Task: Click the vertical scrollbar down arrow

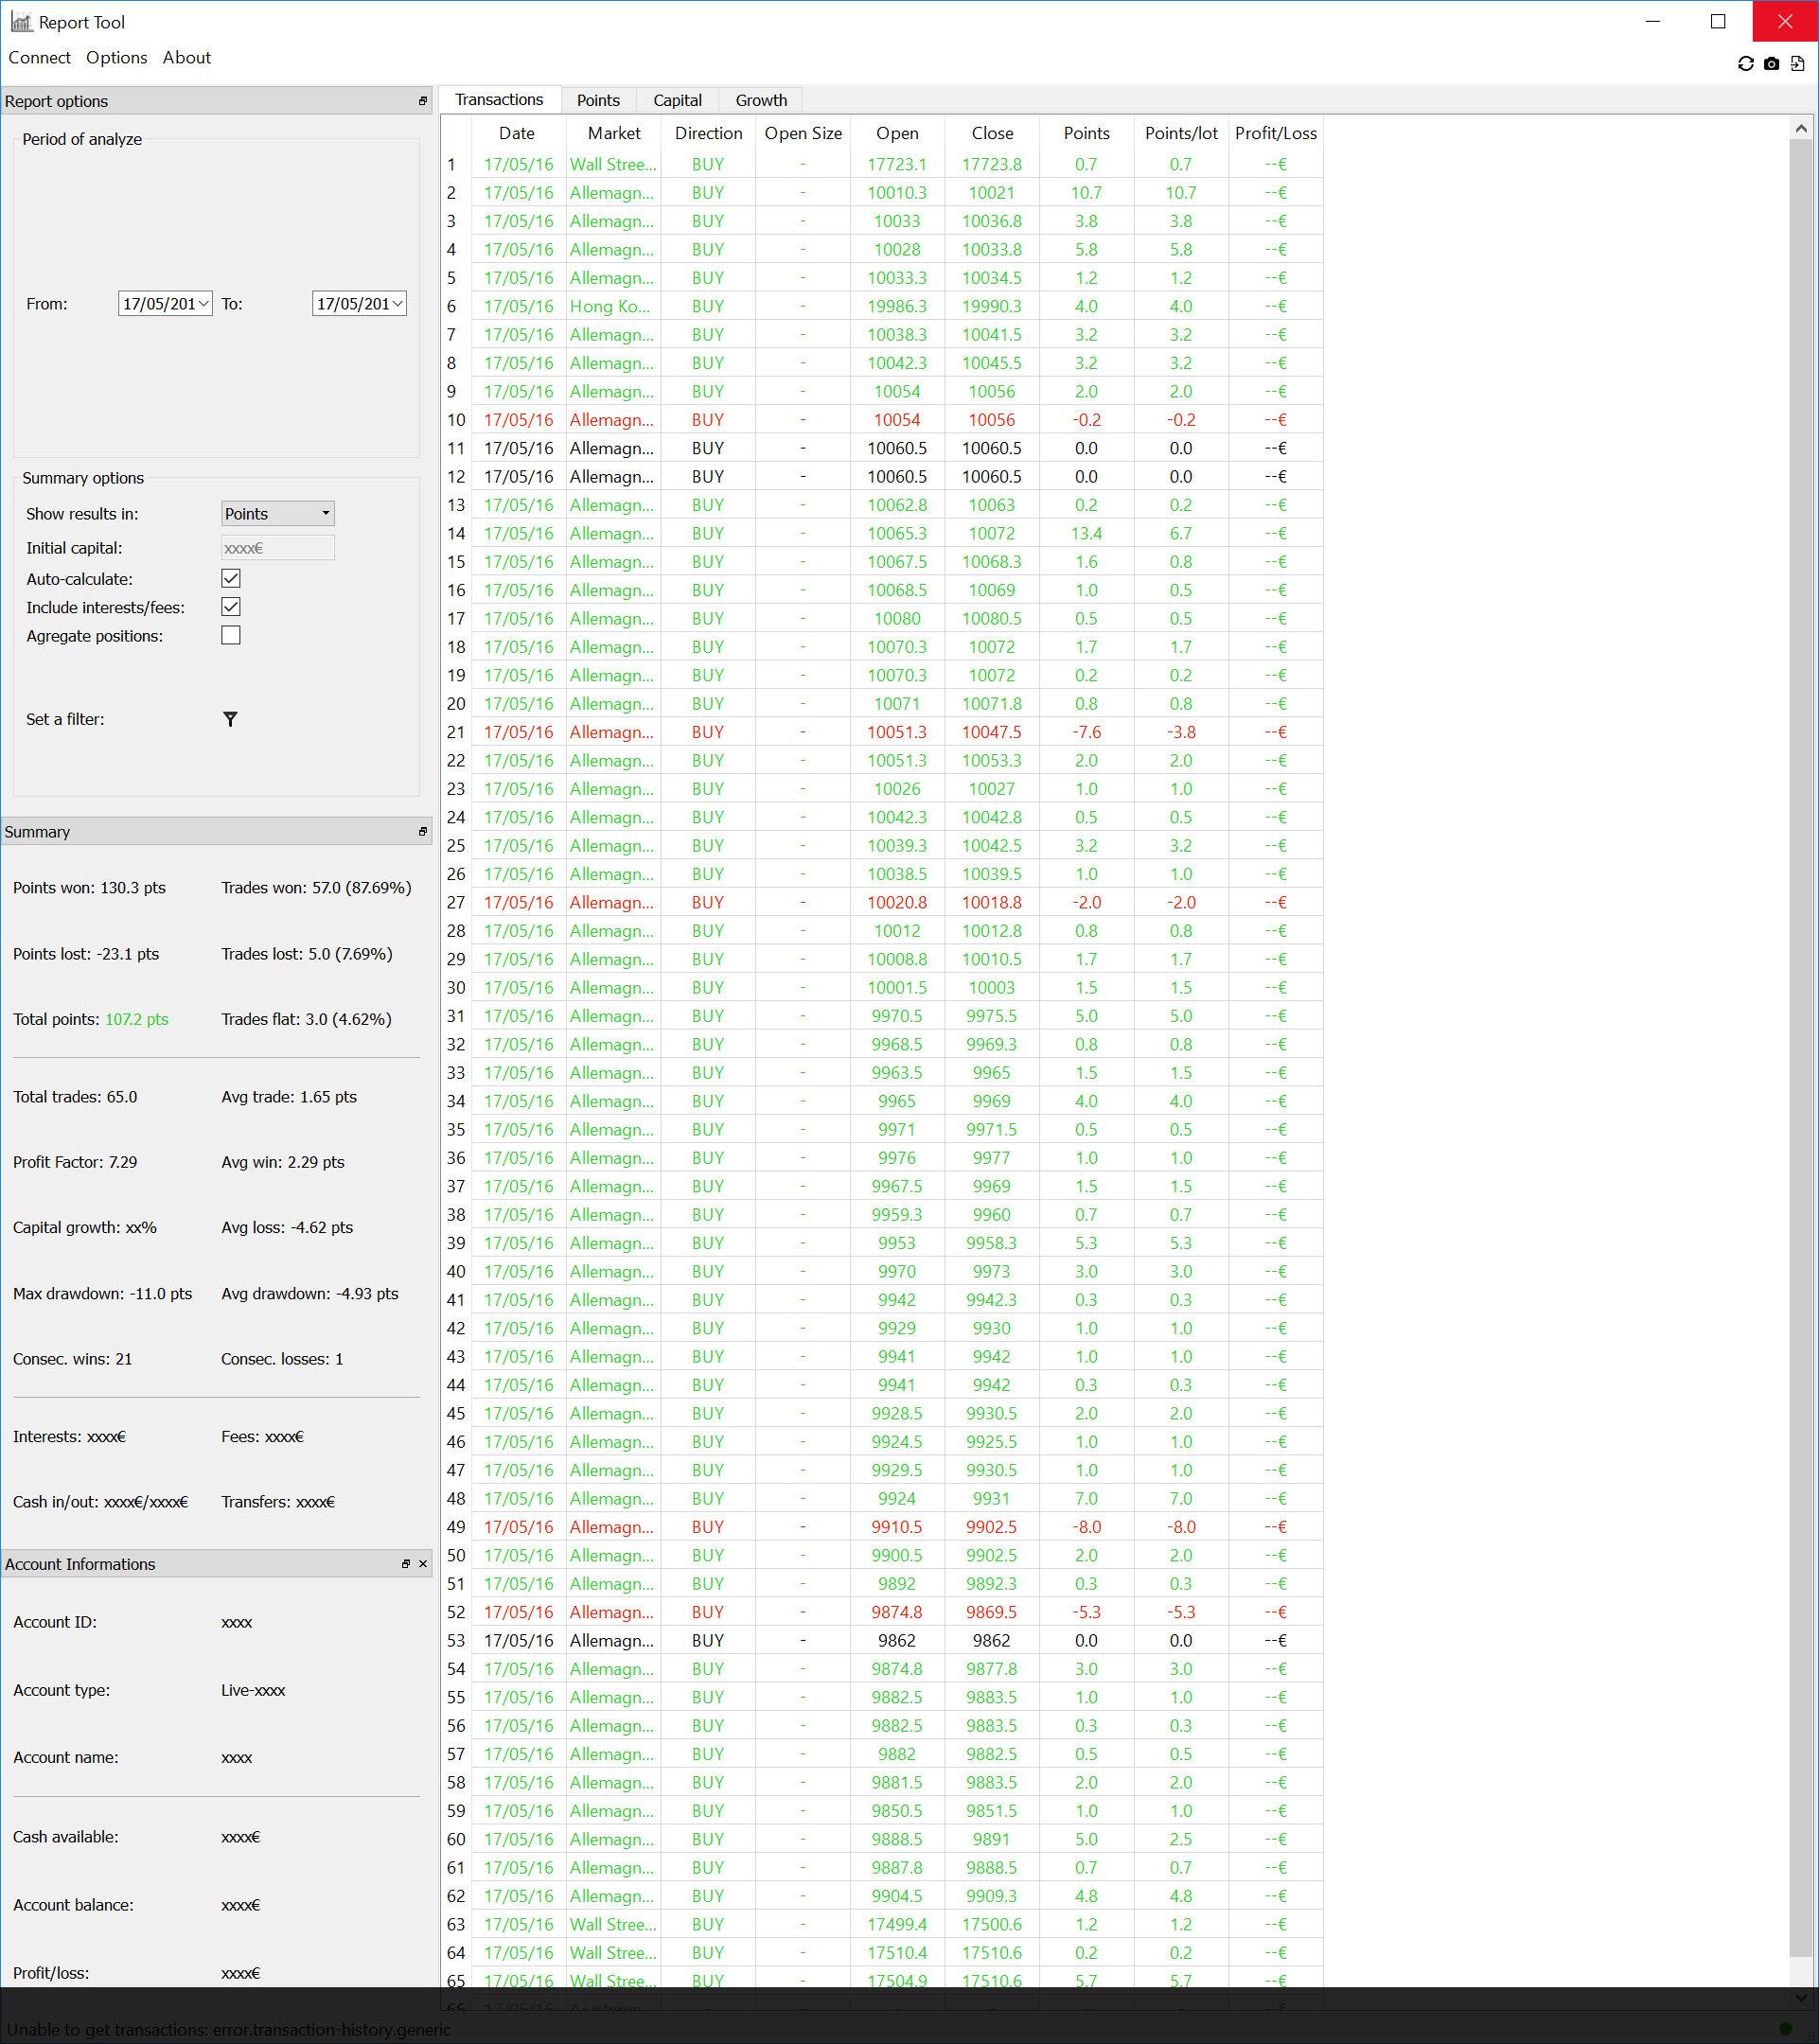Action: [1801, 1998]
